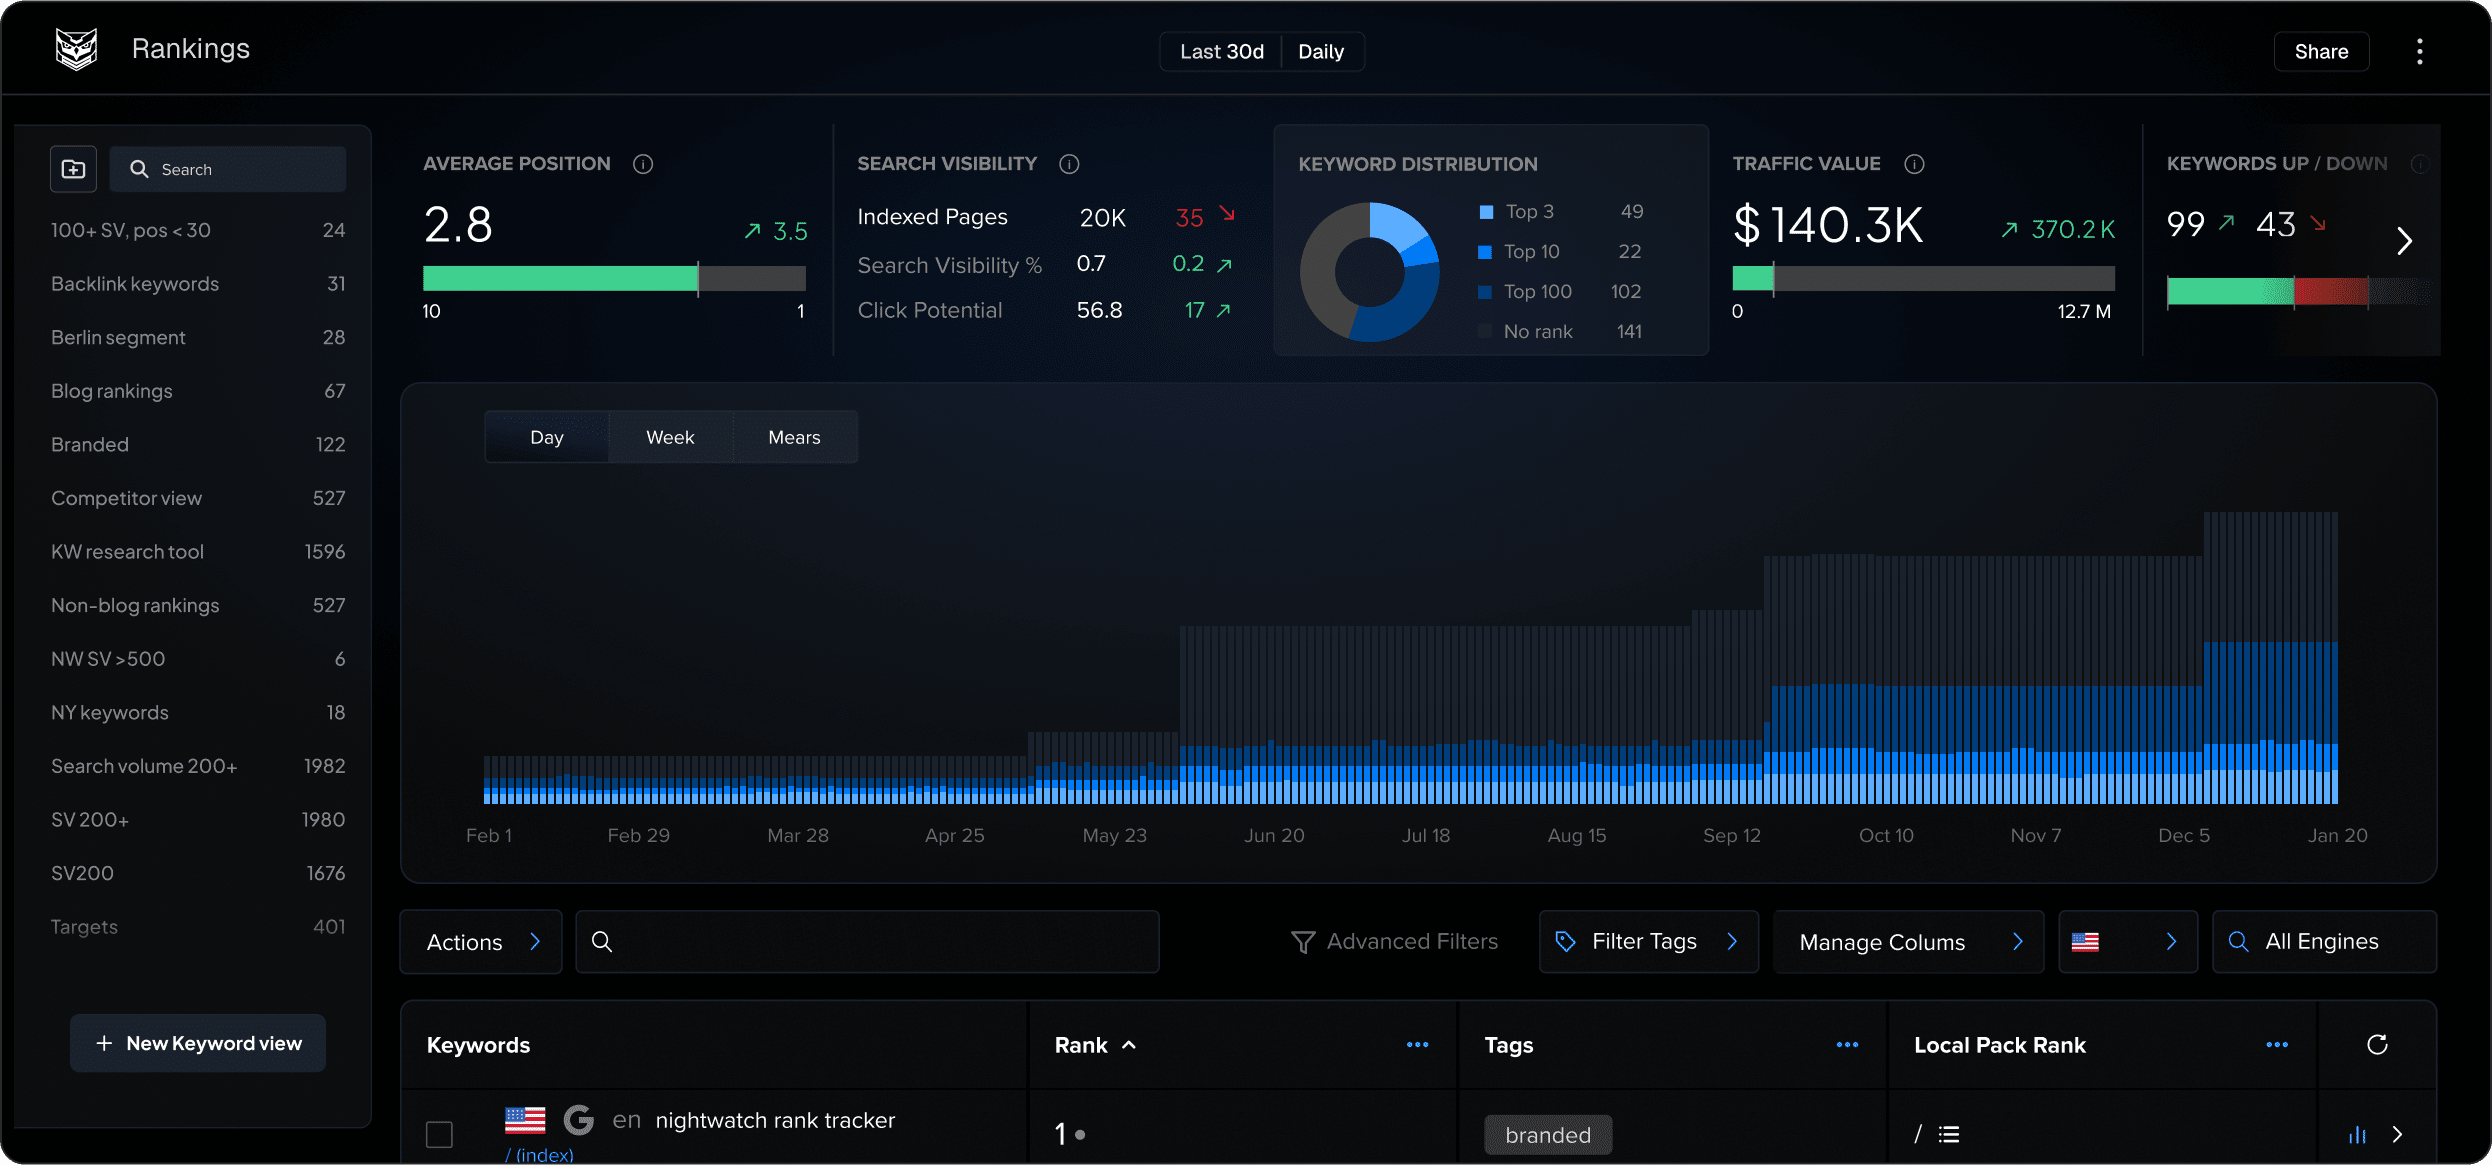Click the Traffic Value info icon
Viewport: 2492px width, 1165px height.
click(1914, 164)
